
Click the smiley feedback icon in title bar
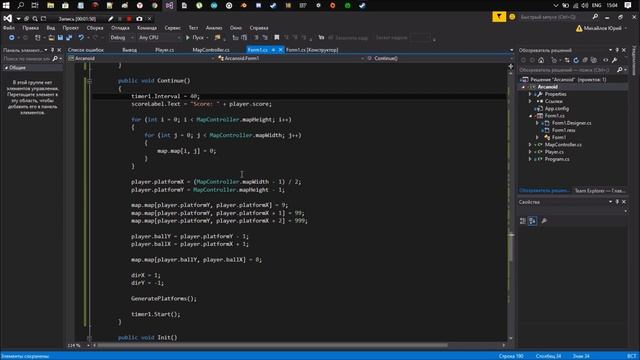(x=512, y=17)
